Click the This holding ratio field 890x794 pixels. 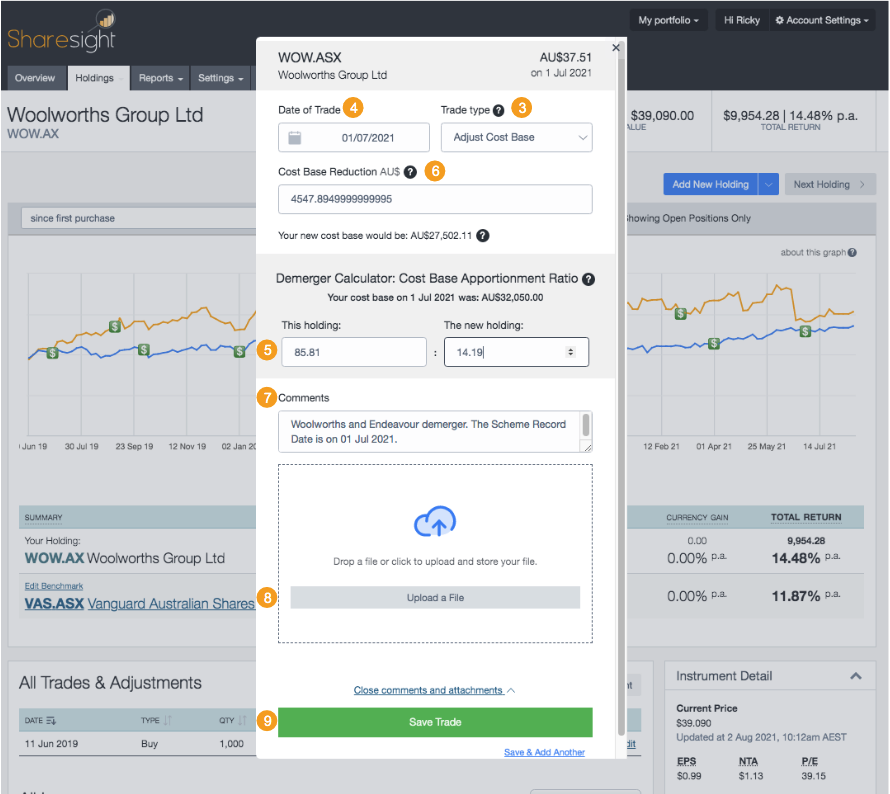pos(354,352)
